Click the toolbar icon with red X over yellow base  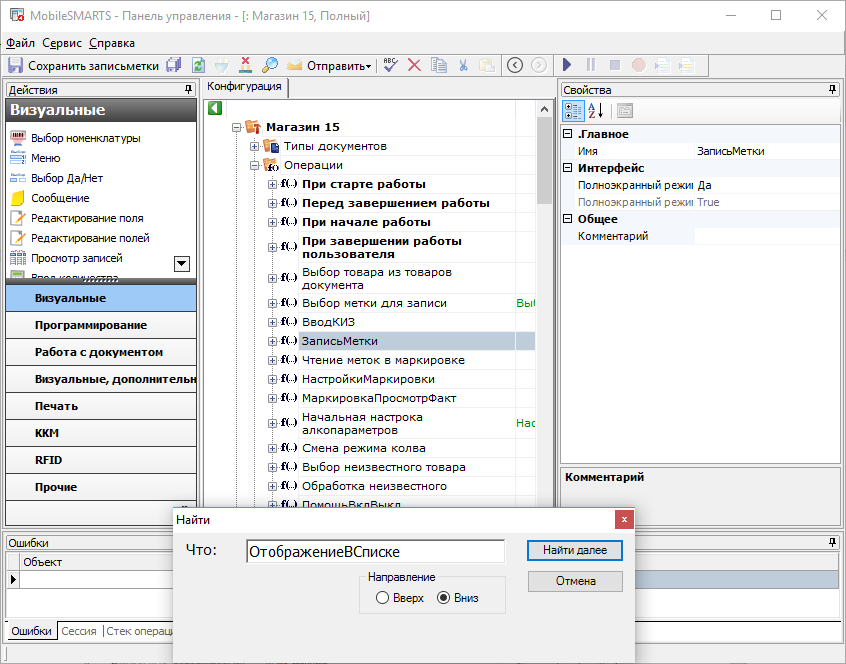[245, 65]
